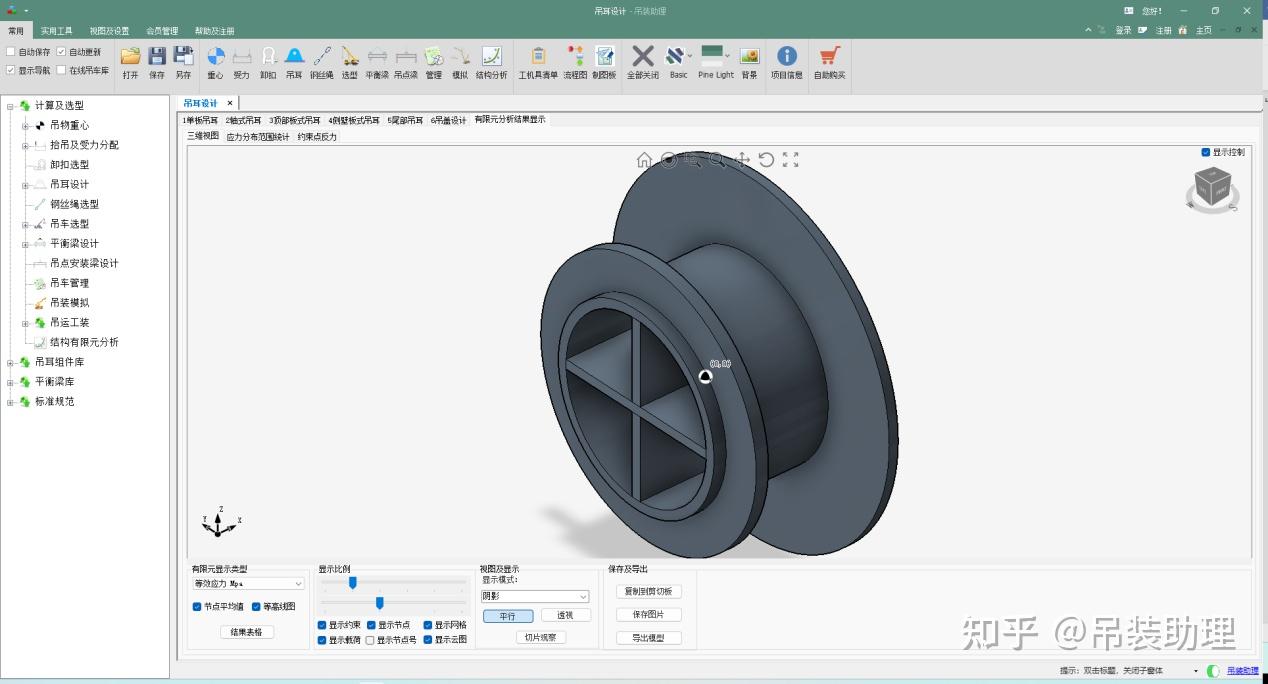Switch to the 视图及设置 ribbon tab

pos(109,31)
